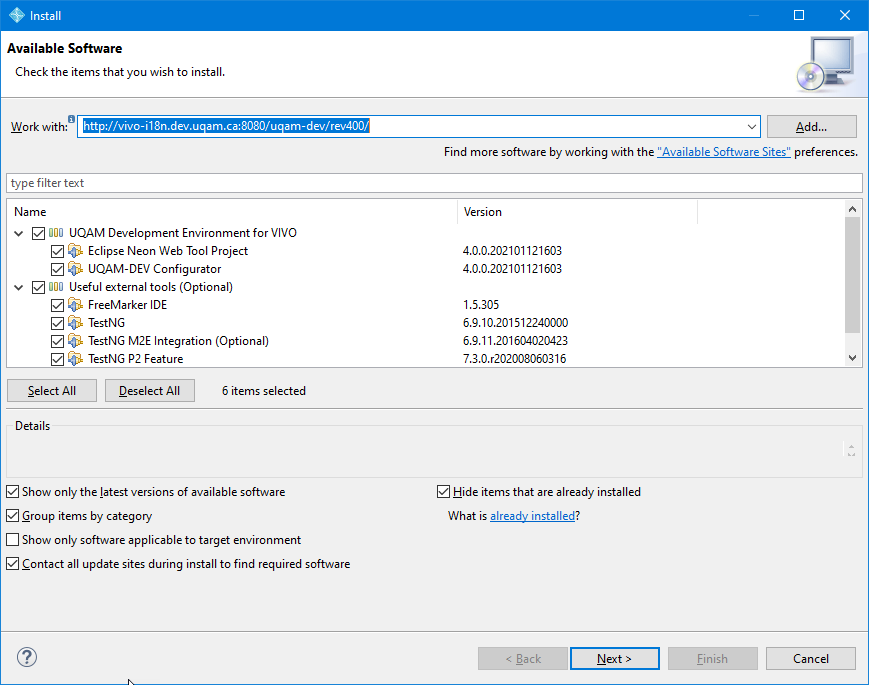The width and height of the screenshot is (869, 685).
Task: Click the 6 items selected label
Action: pyautogui.click(x=264, y=391)
